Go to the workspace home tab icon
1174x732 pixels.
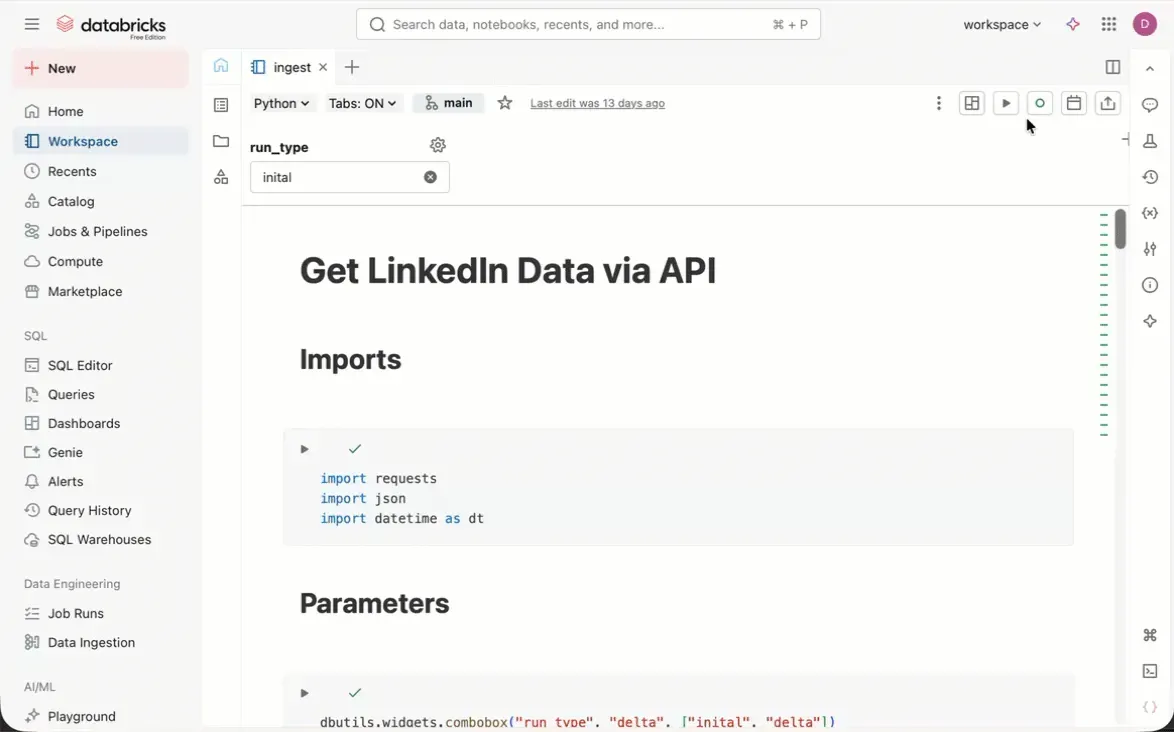click(x=221, y=66)
